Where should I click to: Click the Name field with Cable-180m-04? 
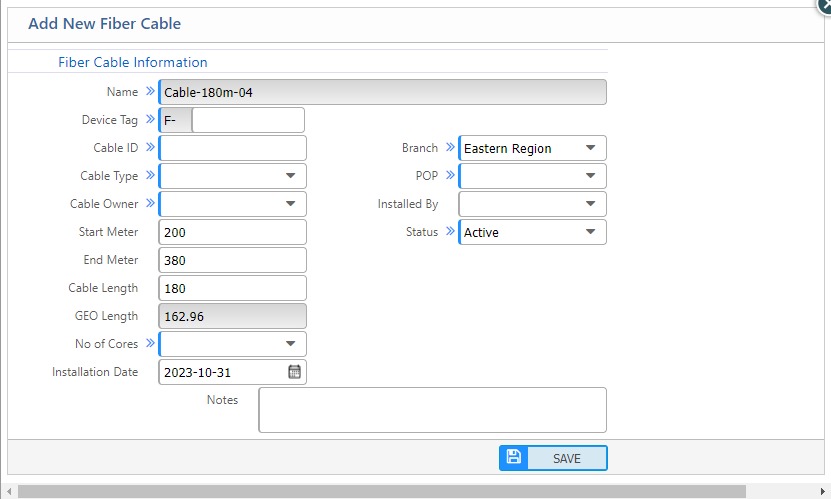[x=382, y=92]
